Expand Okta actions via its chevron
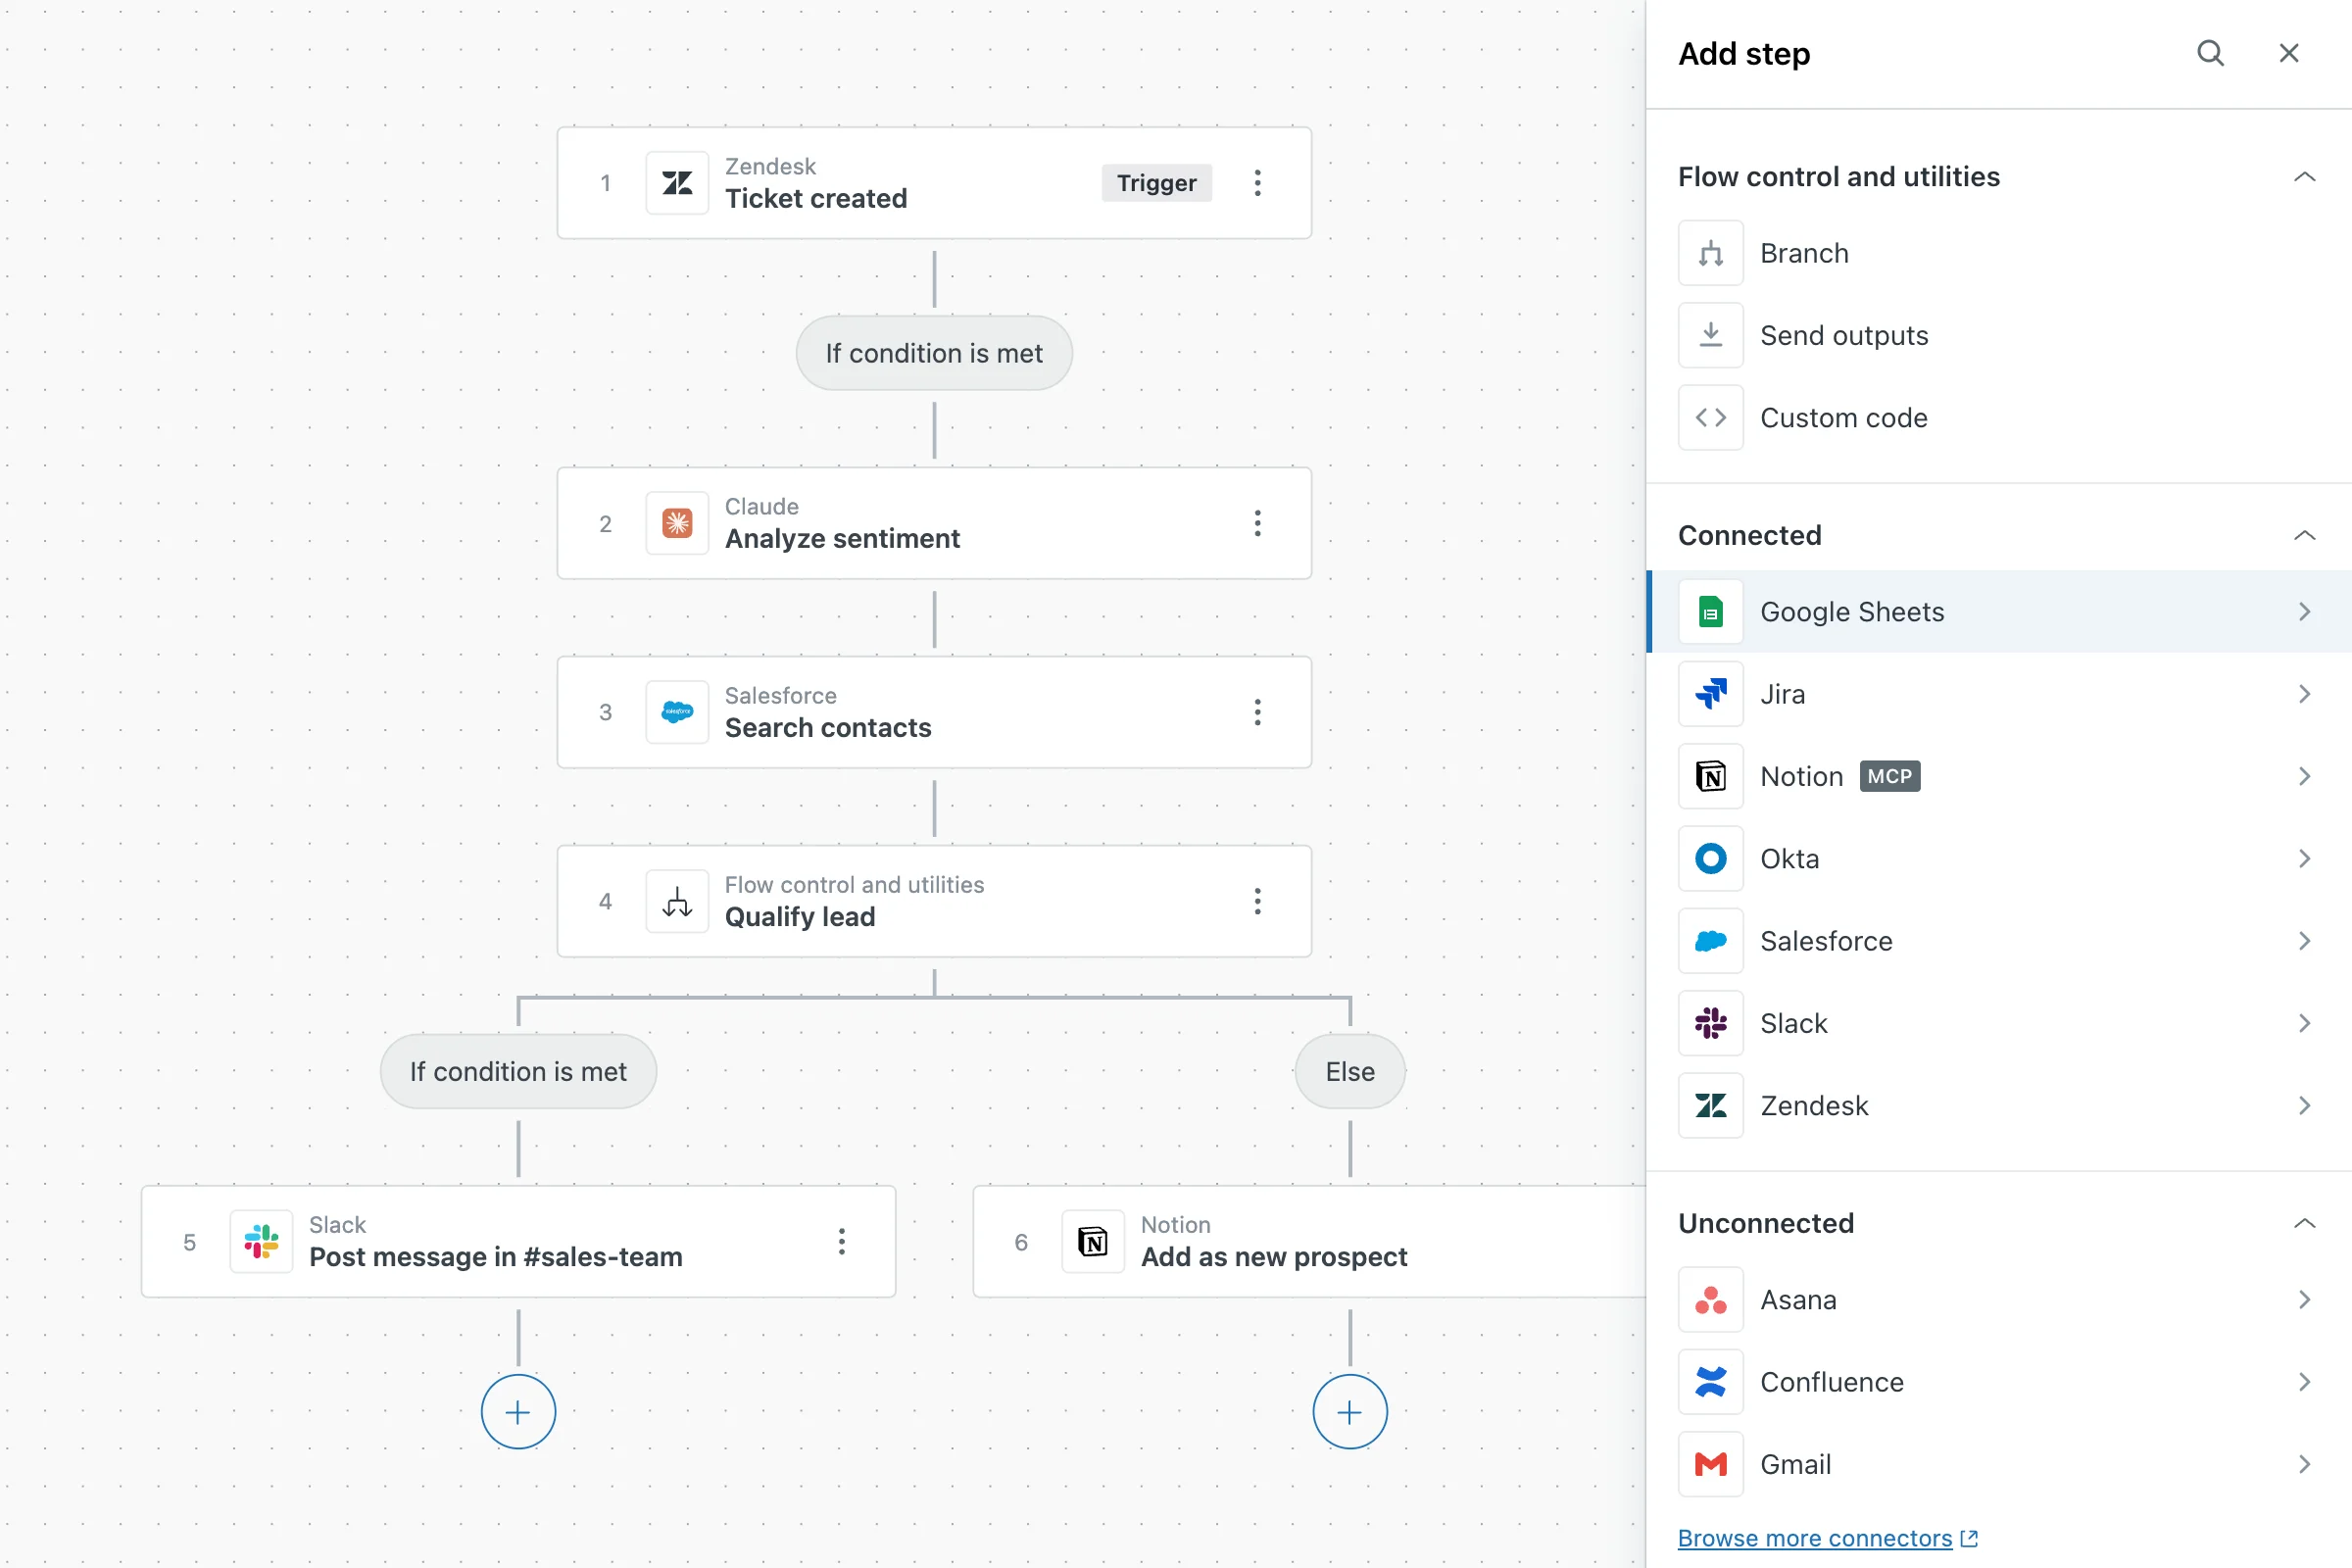Screen dimensions: 2352x1568 (2304, 858)
